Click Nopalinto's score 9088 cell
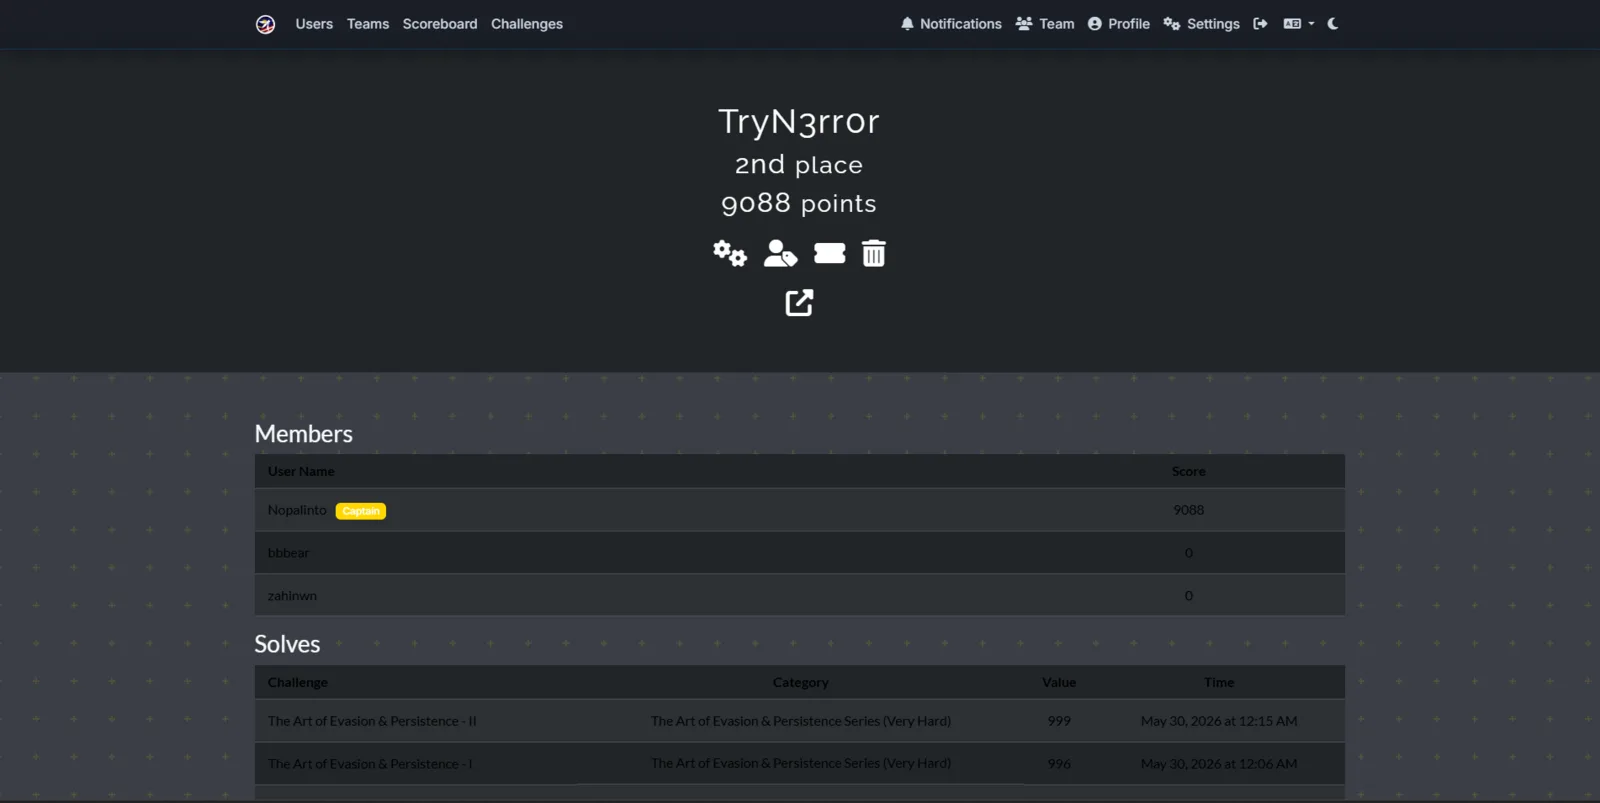This screenshot has height=803, width=1600. click(1188, 510)
